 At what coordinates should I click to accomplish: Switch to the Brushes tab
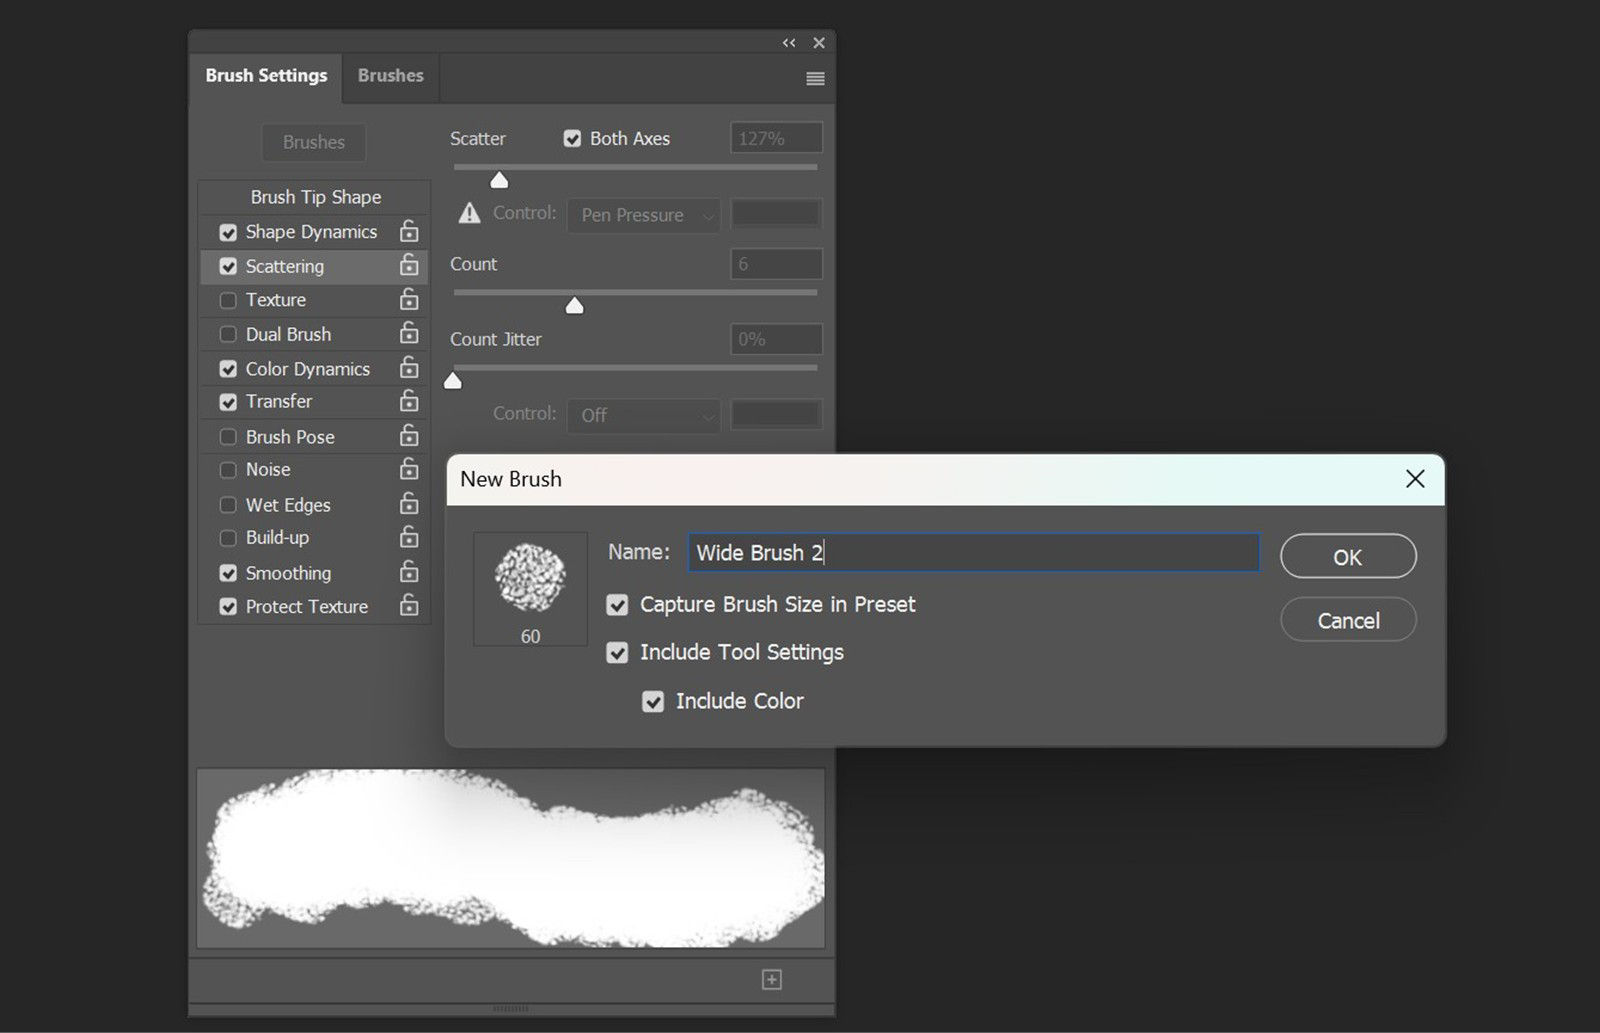(x=390, y=75)
